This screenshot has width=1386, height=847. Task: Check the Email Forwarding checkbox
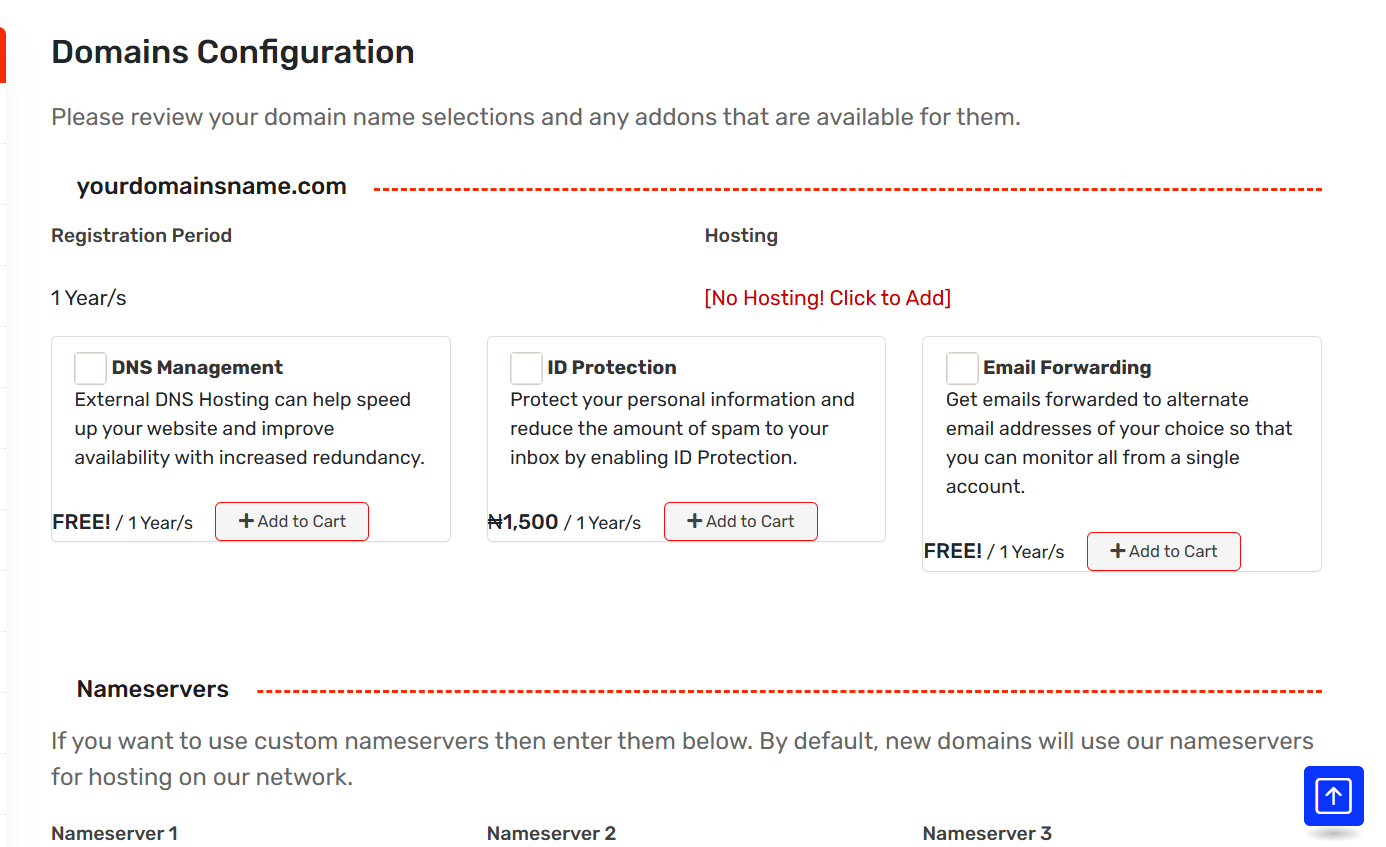click(962, 368)
